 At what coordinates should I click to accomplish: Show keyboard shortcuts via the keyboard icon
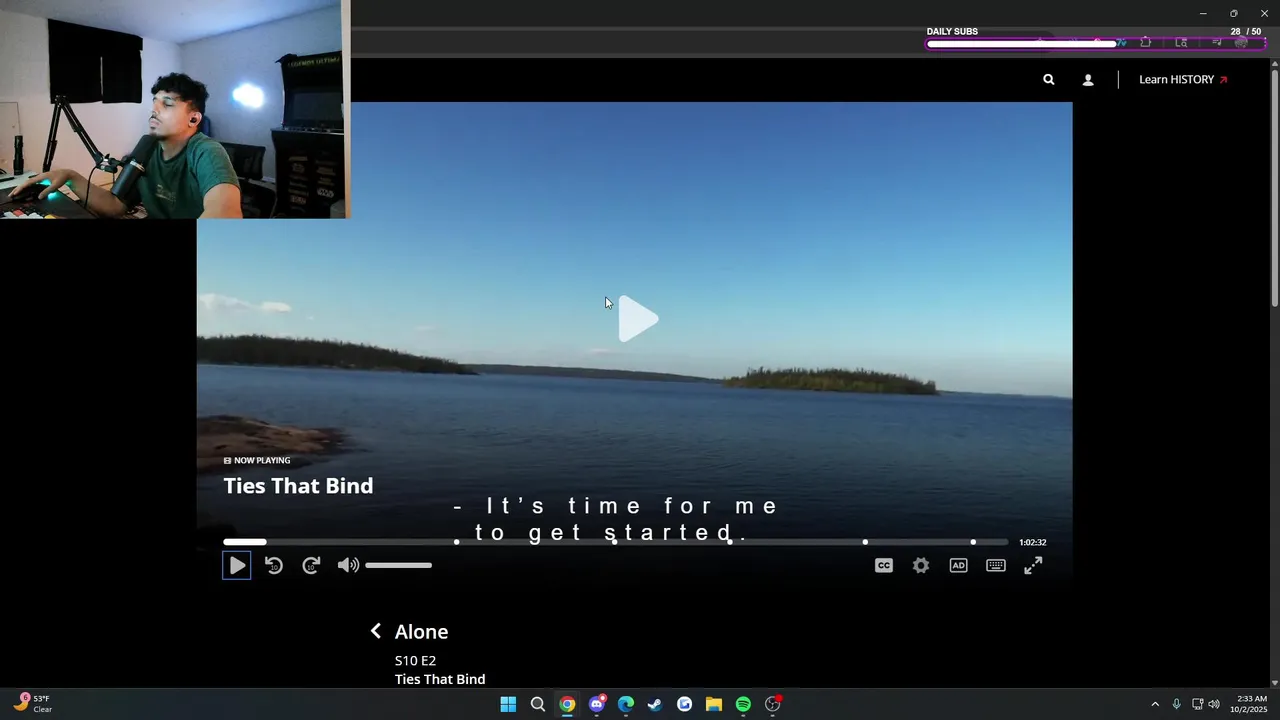[x=996, y=565]
